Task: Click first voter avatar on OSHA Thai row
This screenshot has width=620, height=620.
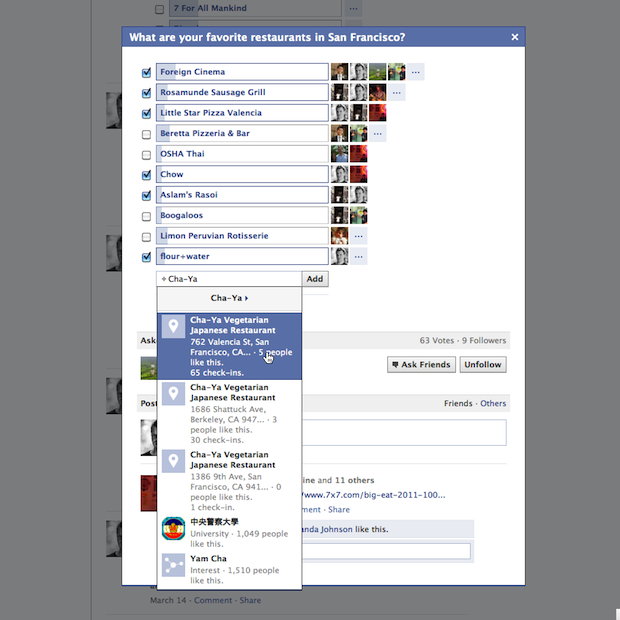Action: click(x=340, y=154)
